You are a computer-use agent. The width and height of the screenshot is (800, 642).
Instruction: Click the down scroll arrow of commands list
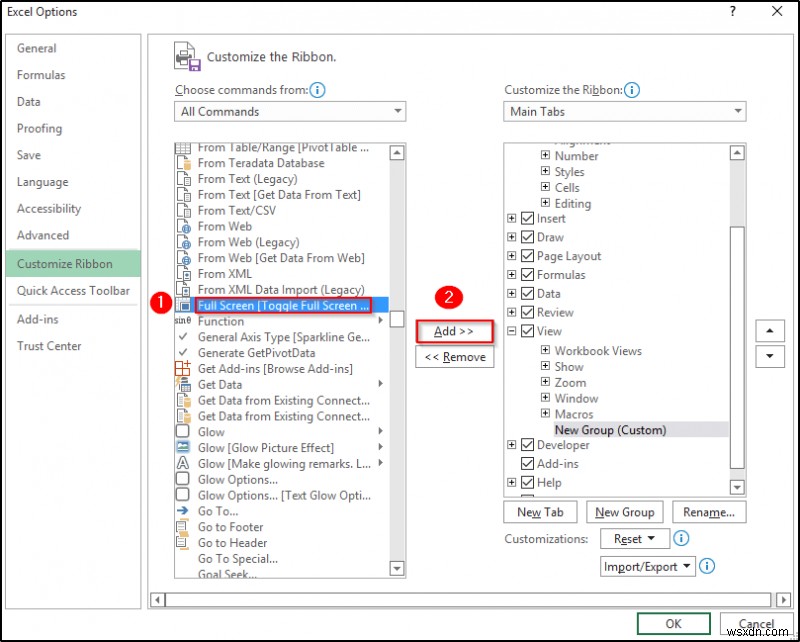tap(397, 568)
